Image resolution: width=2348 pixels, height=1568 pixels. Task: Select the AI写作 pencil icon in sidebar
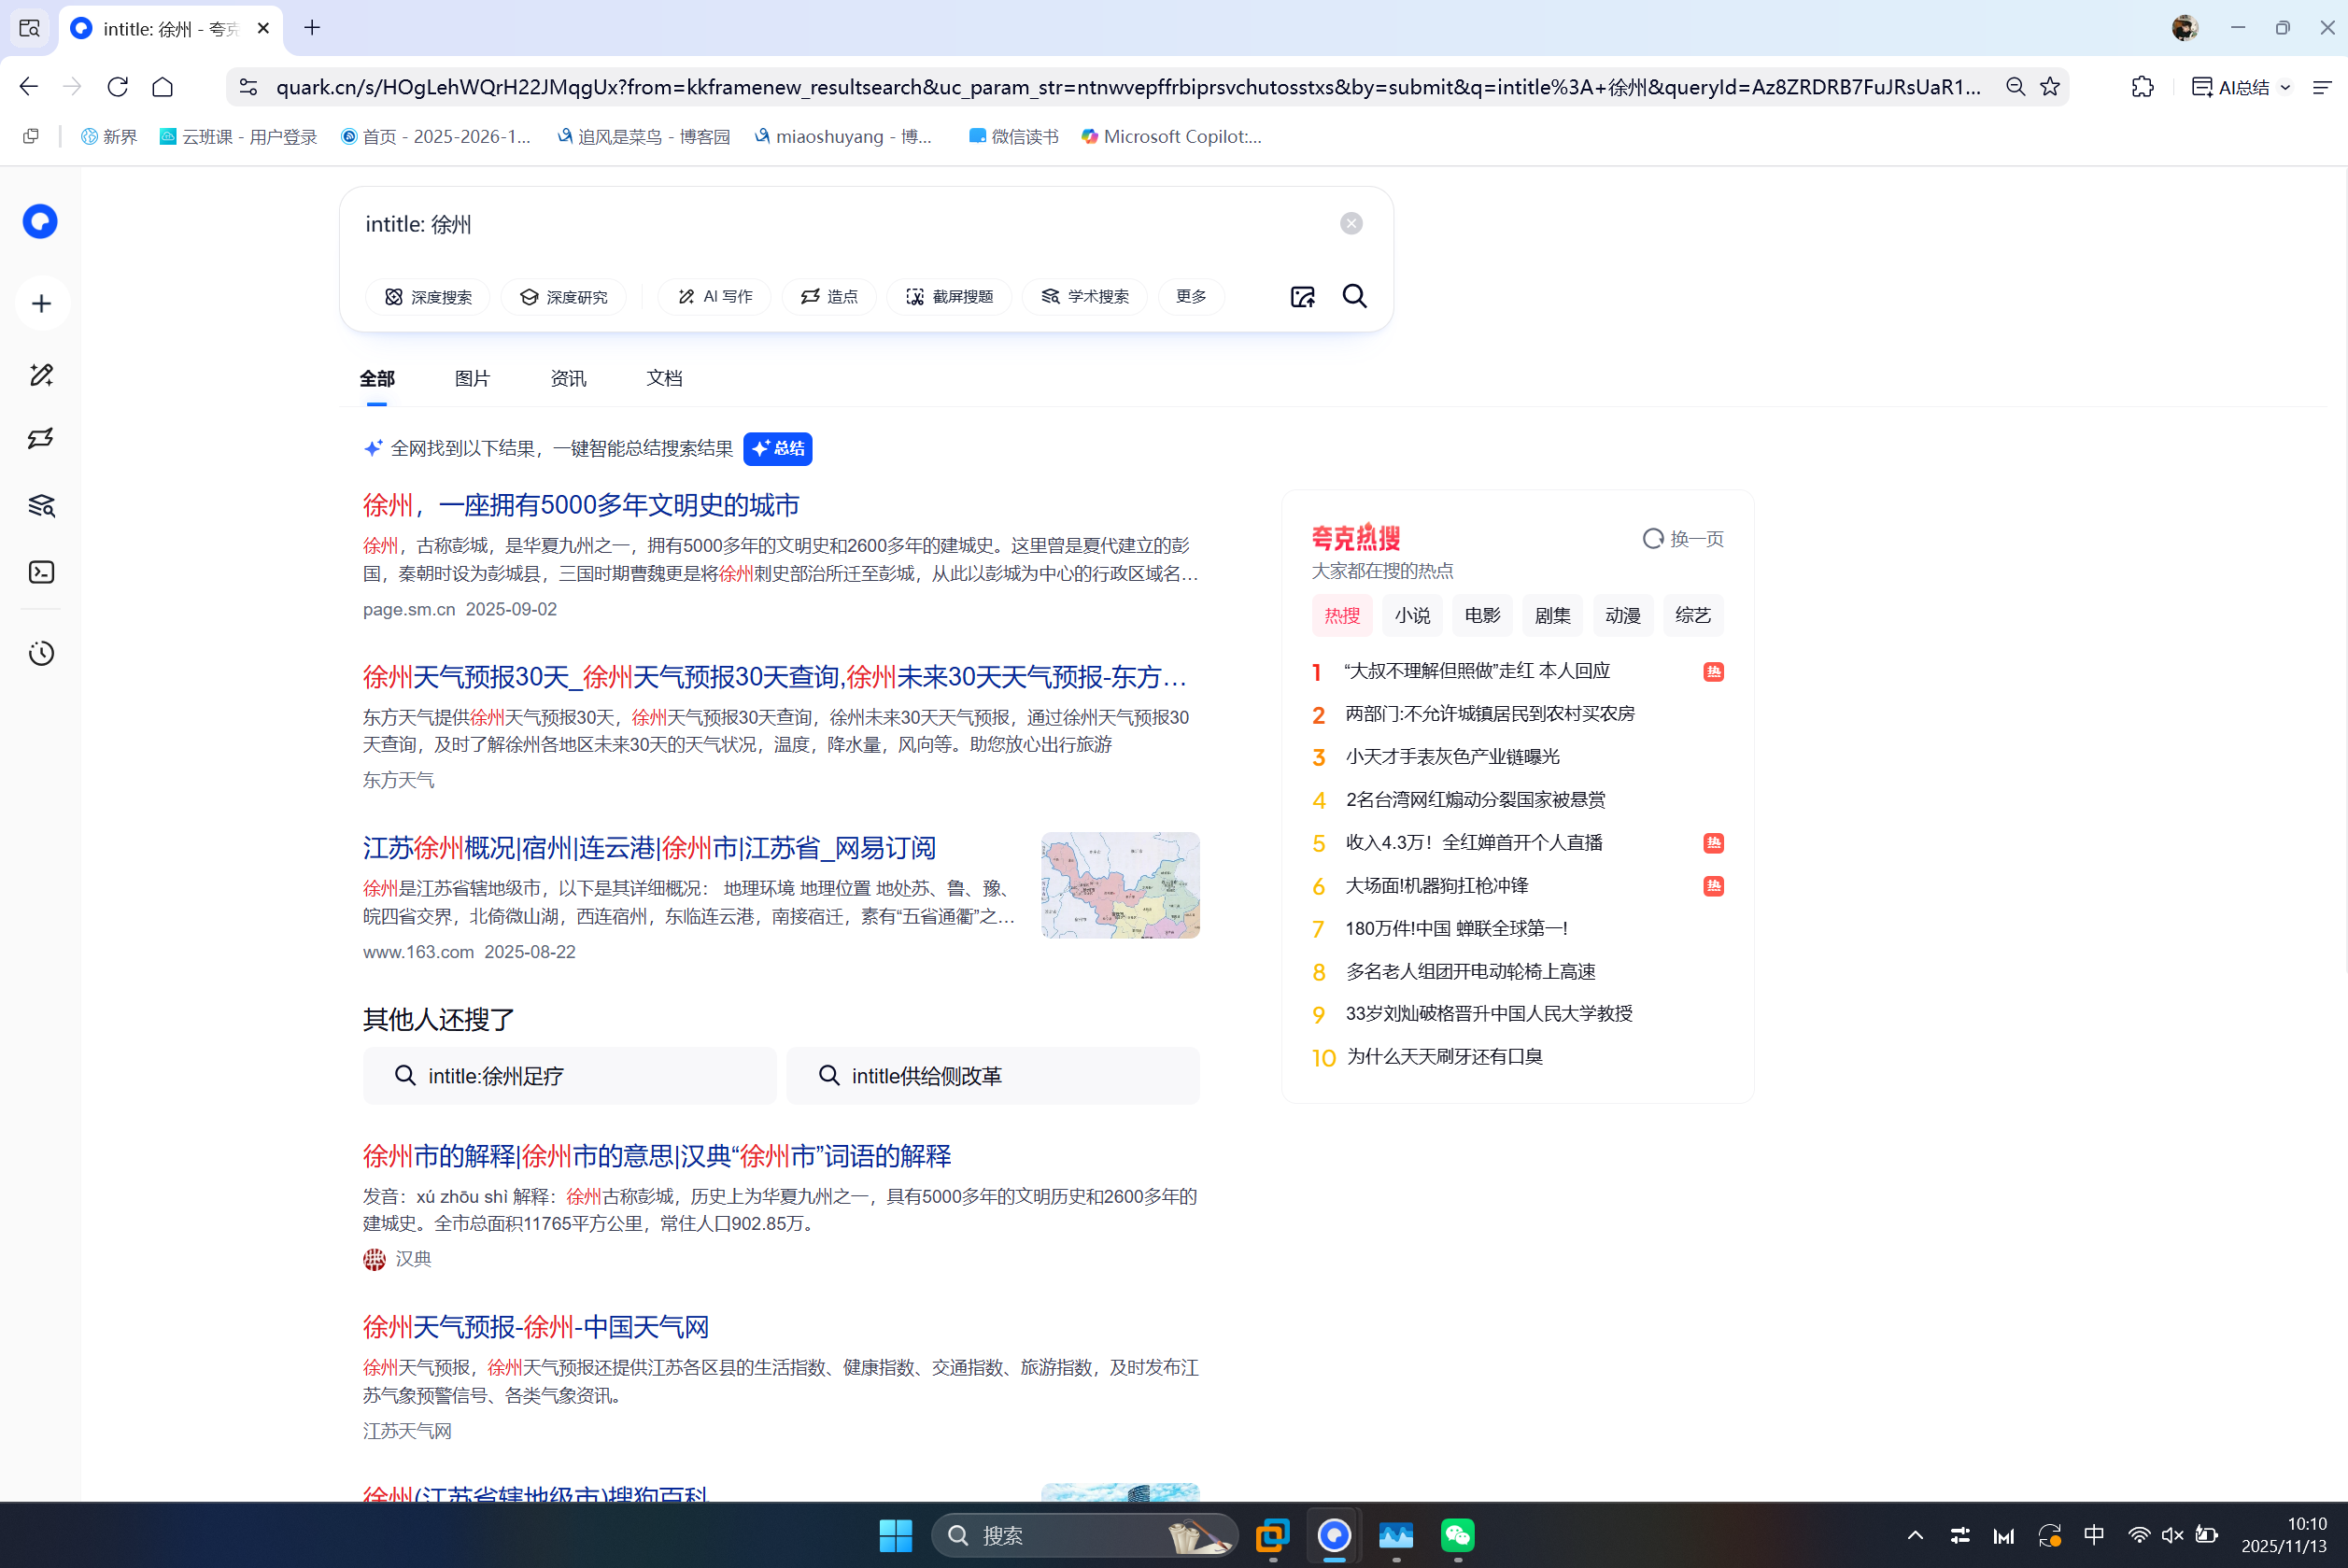[x=40, y=374]
